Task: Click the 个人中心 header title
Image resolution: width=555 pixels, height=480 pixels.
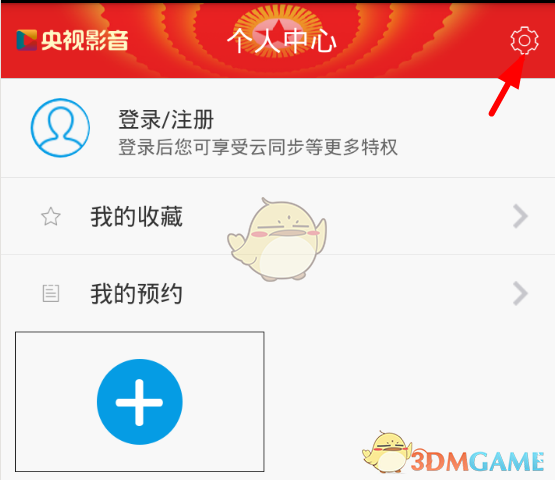Action: pyautogui.click(x=282, y=41)
